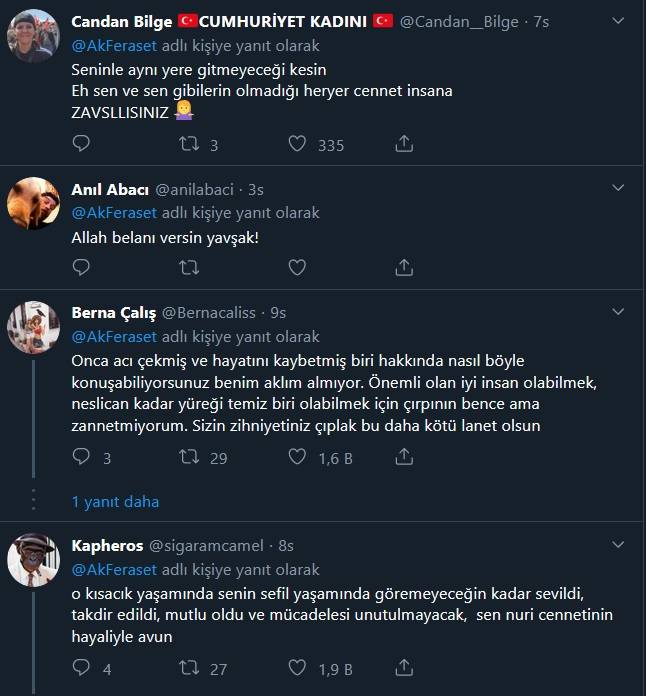Image resolution: width=646 pixels, height=696 pixels.
Task: Like Candan Bilge's tweet
Action: 297,144
